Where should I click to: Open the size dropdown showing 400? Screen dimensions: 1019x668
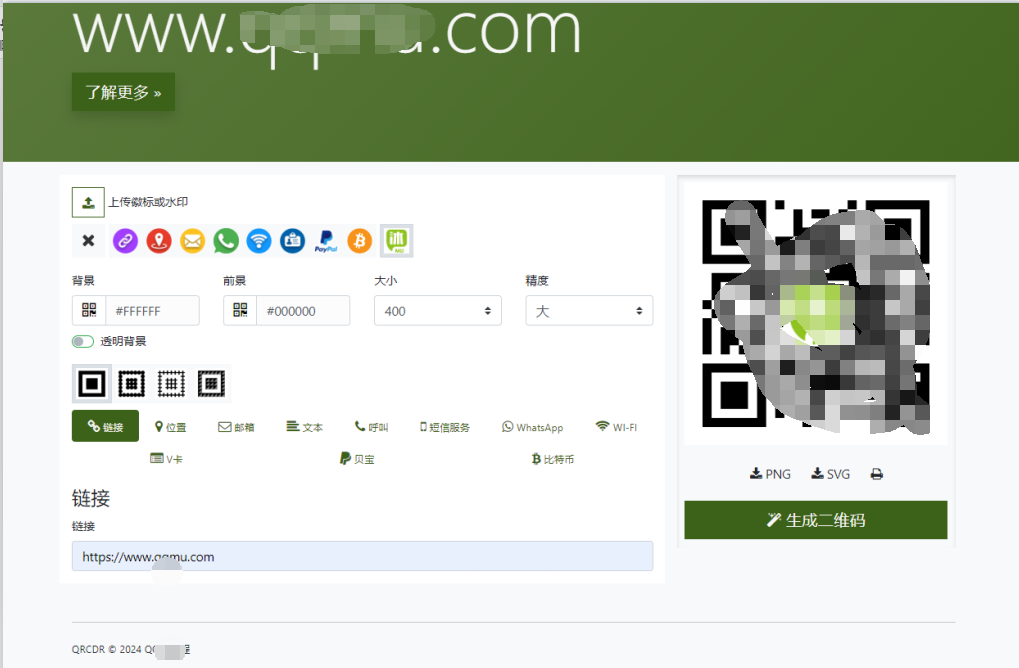tap(437, 310)
